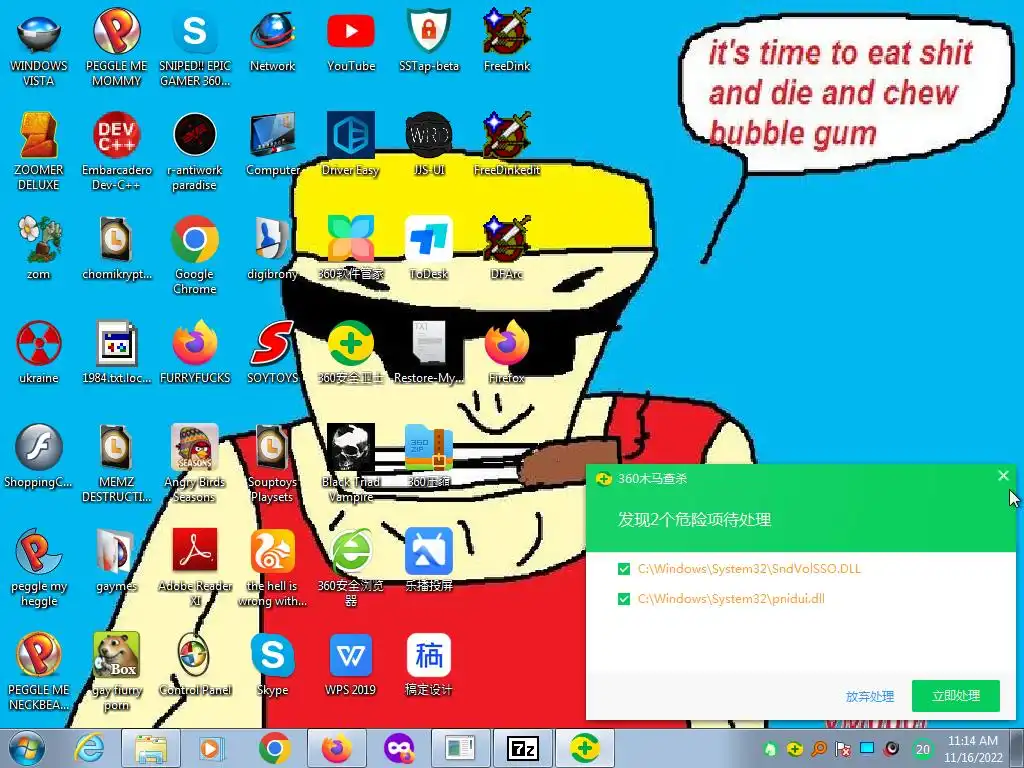Switch to 360 green plus taskbar button
The image size is (1024, 768).
[584, 748]
